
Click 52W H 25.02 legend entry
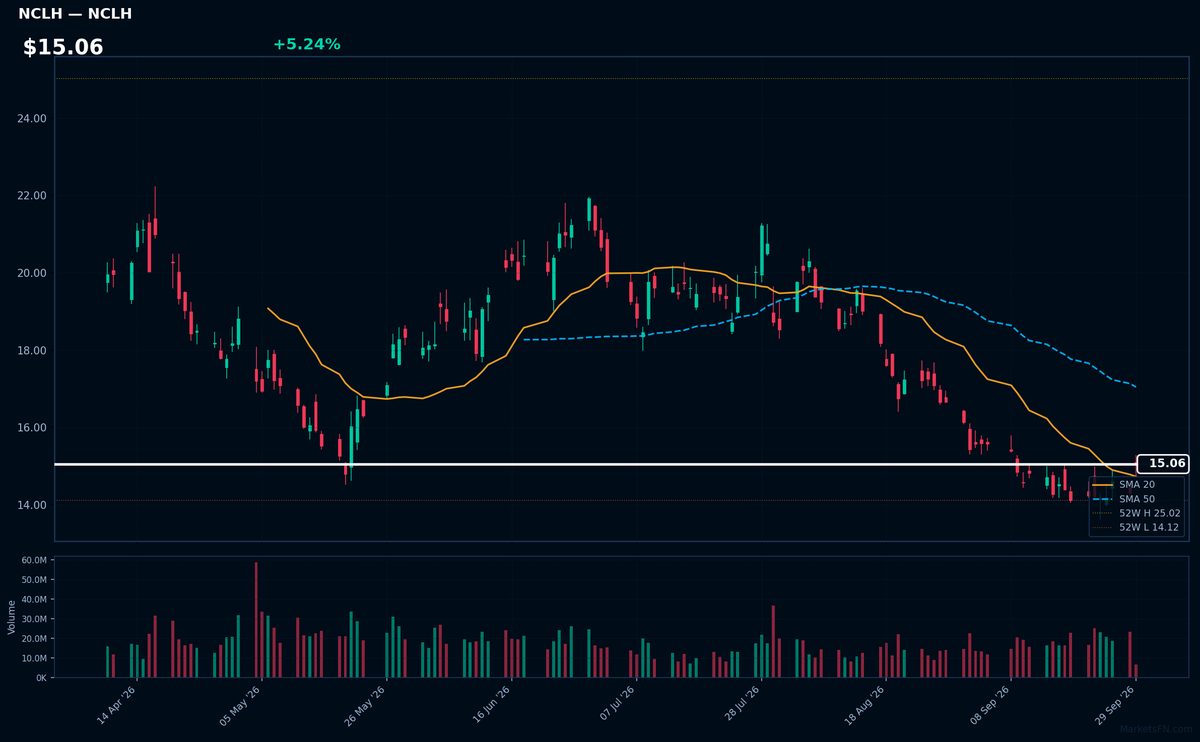[x=1137, y=512]
